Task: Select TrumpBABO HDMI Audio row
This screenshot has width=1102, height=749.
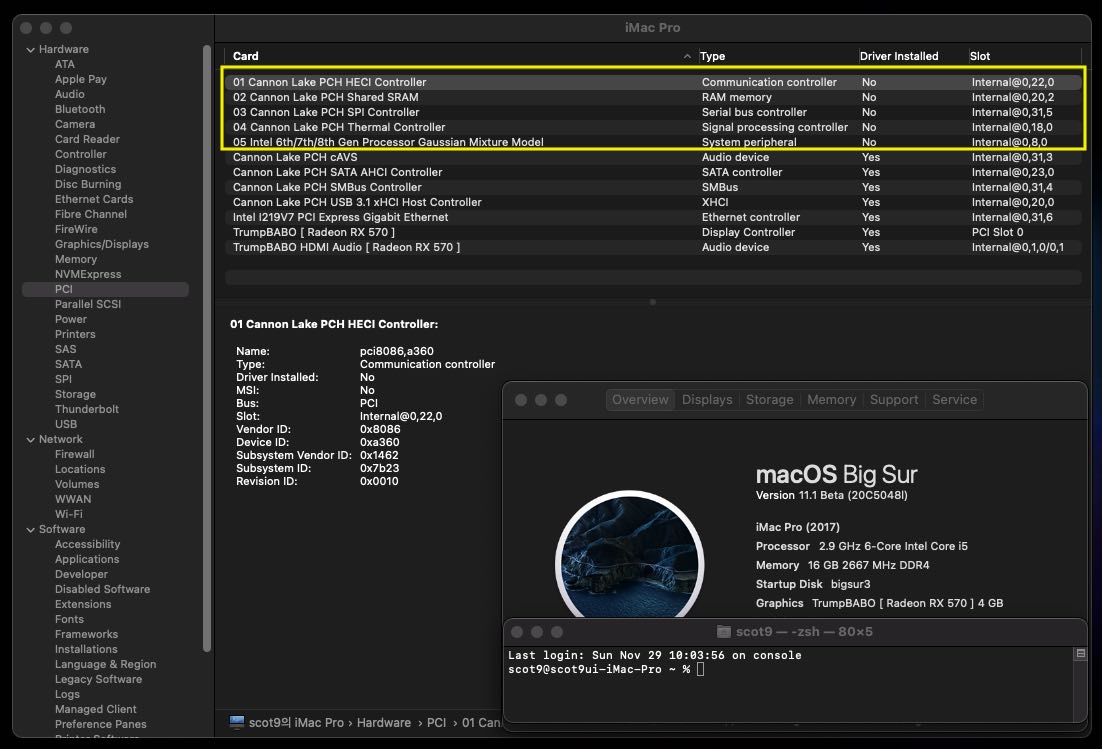Action: click(x=653, y=247)
